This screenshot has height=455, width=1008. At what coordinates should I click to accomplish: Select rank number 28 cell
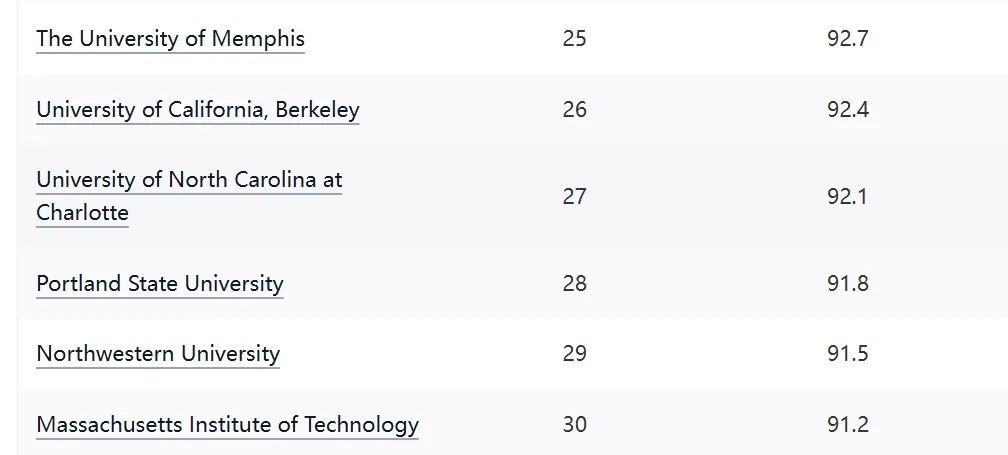click(575, 283)
